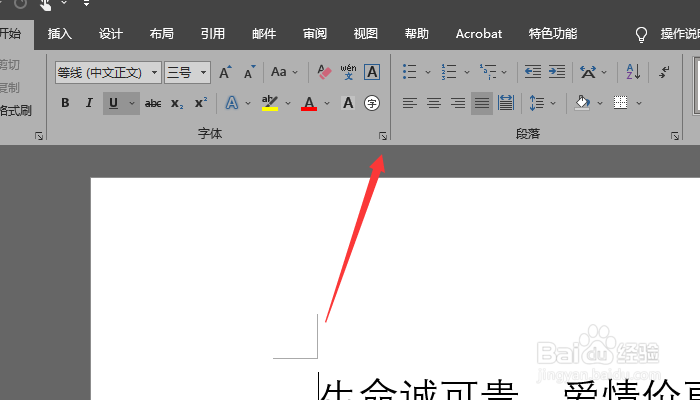Image resolution: width=700 pixels, height=400 pixels.
Task: Toggle superscript formatting
Action: coord(201,103)
